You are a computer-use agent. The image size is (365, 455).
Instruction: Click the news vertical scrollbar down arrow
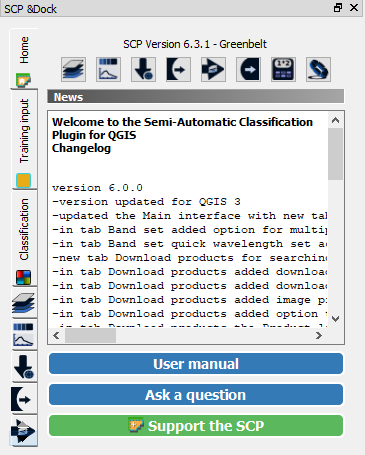click(x=336, y=319)
